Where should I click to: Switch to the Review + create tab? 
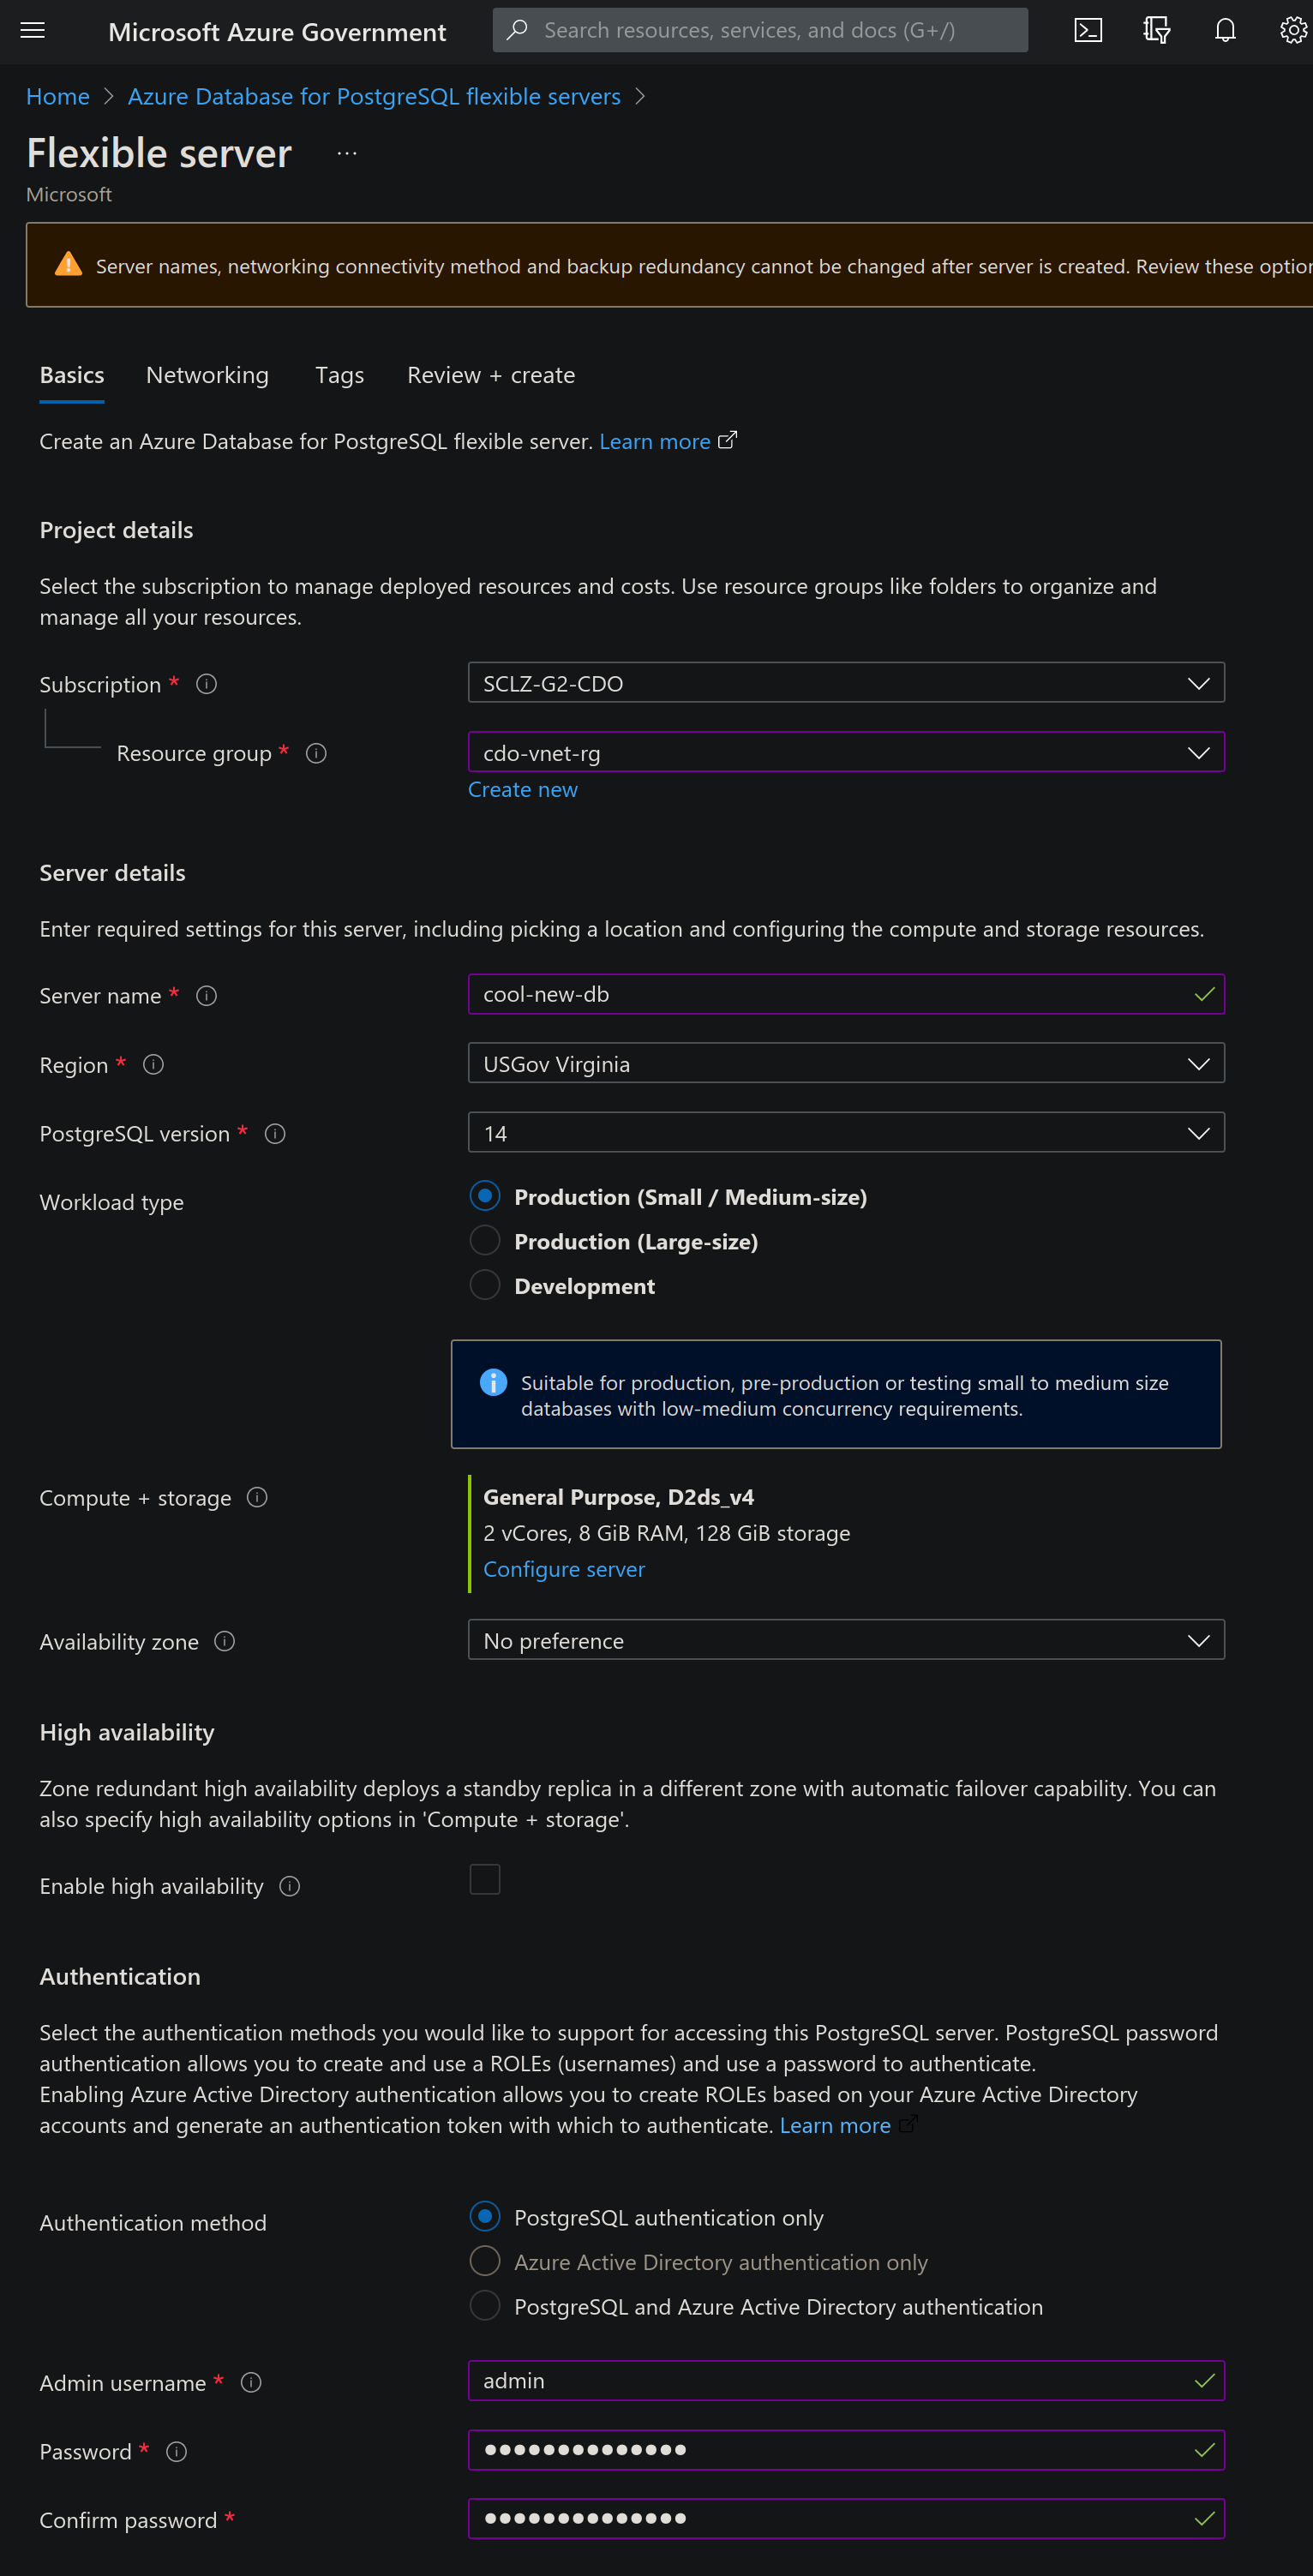(x=491, y=376)
